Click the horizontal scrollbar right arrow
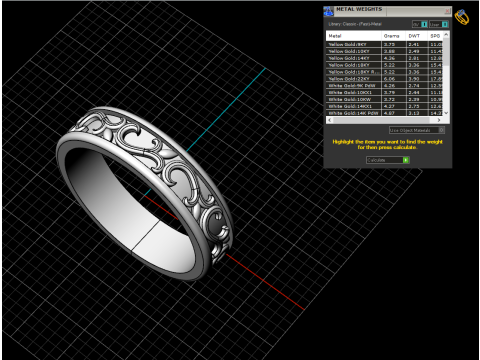The image size is (480, 360). (x=439, y=120)
